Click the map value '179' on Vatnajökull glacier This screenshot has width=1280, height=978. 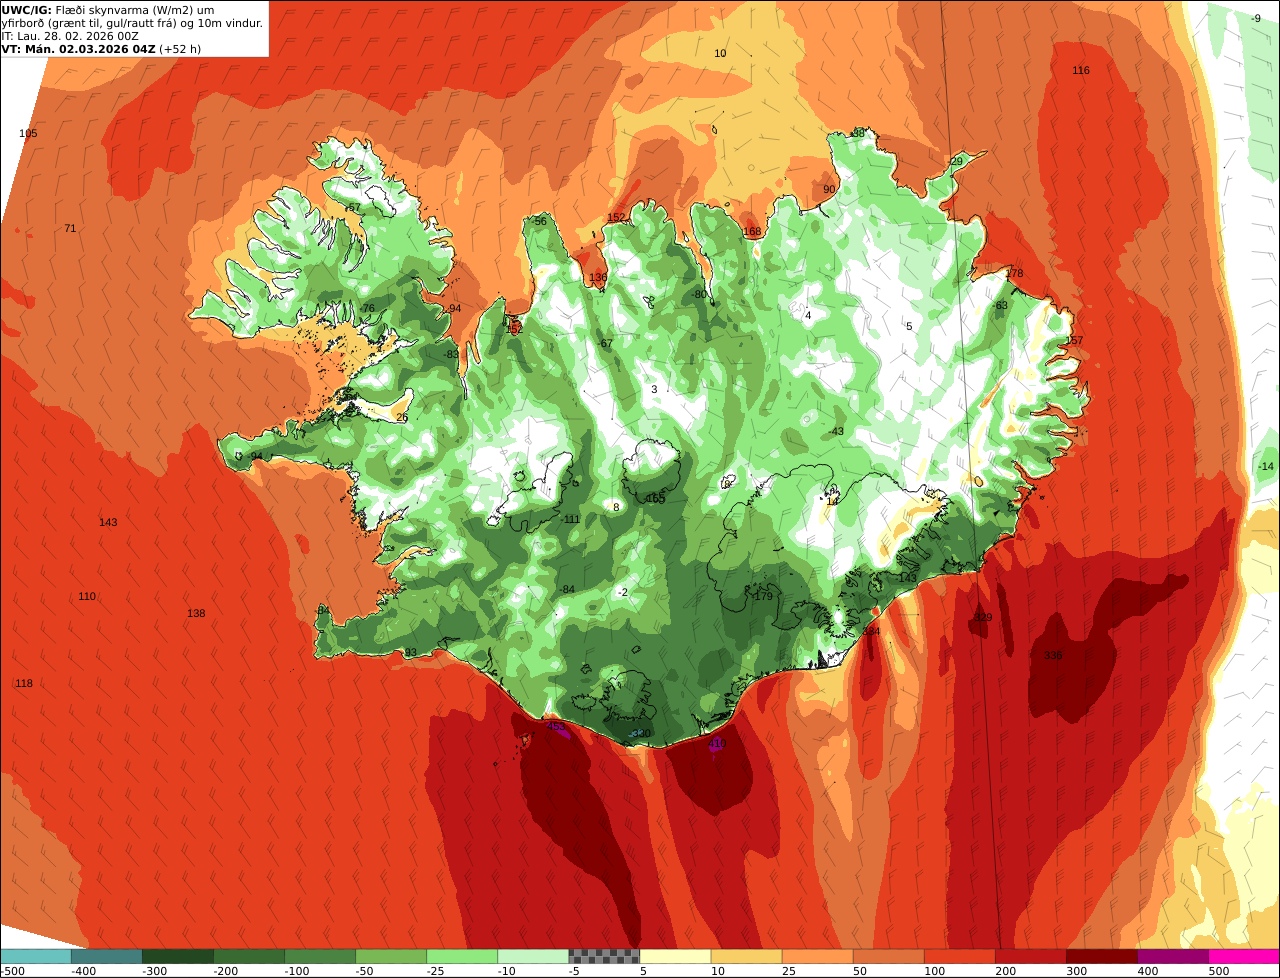(x=764, y=596)
